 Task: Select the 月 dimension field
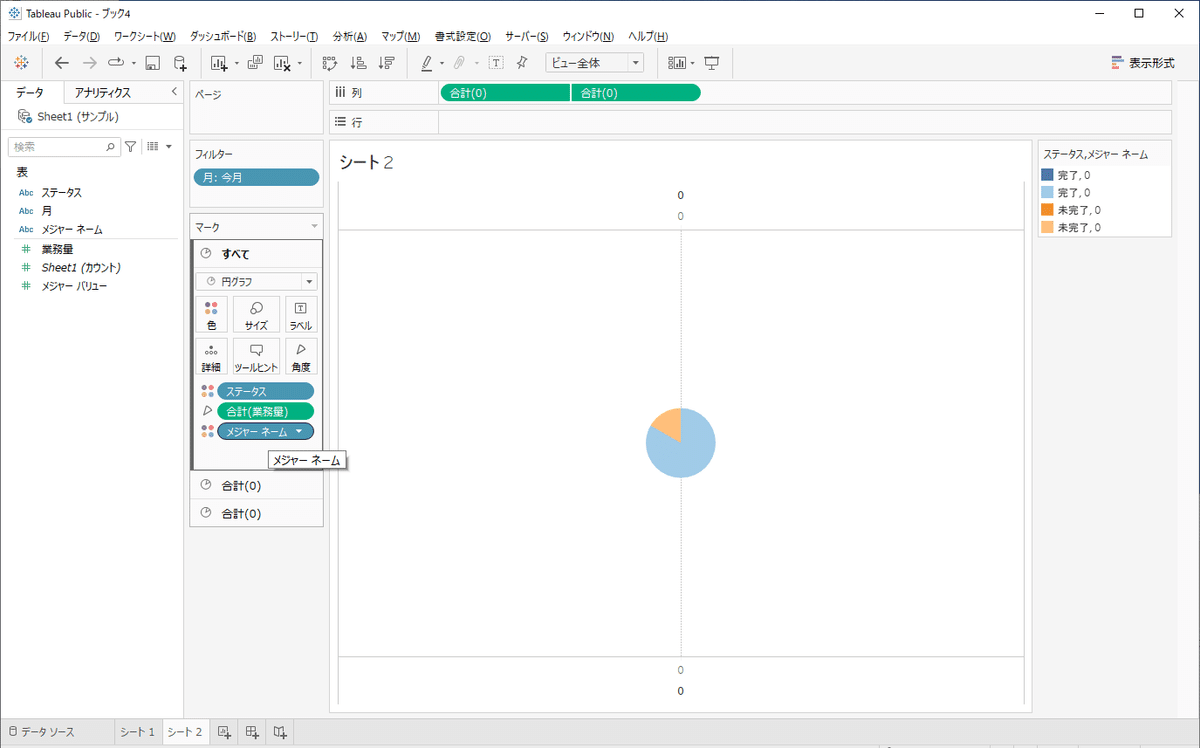[x=47, y=212]
